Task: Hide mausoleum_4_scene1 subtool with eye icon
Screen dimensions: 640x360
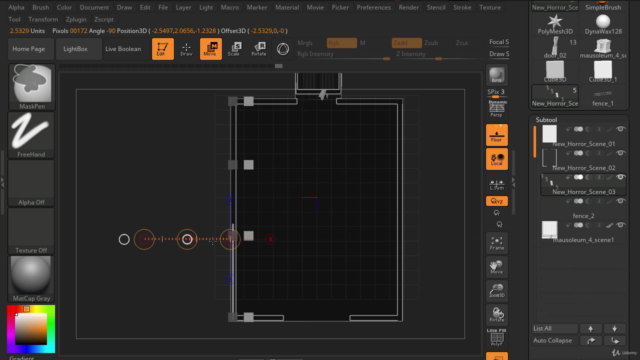Action: 620,225
